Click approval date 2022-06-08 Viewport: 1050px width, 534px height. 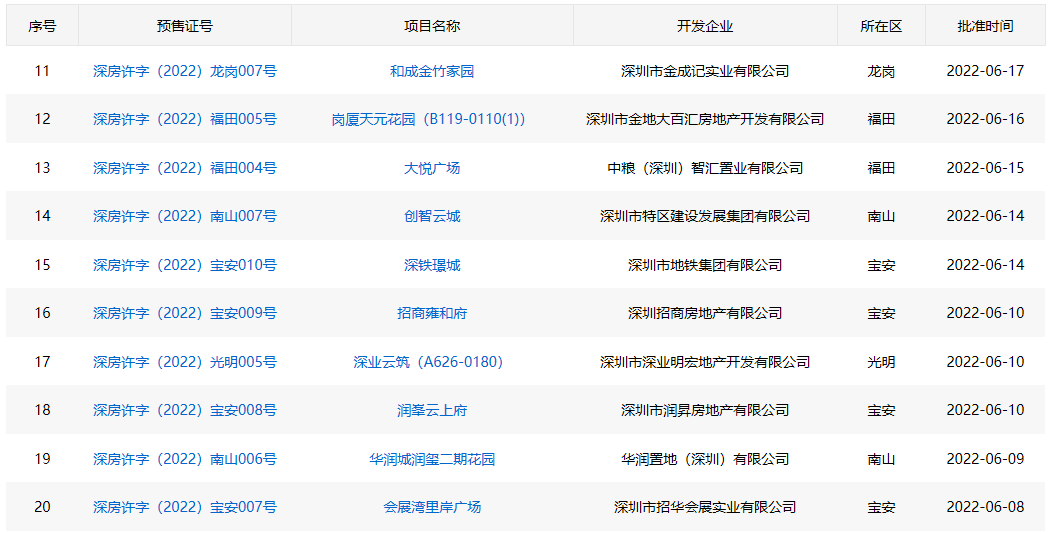tap(985, 508)
